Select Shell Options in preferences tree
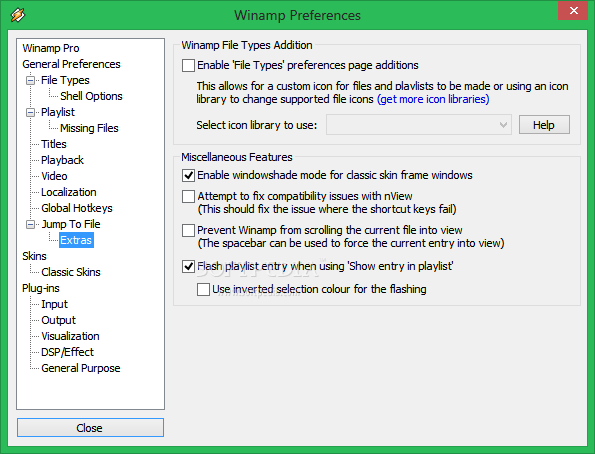Image resolution: width=595 pixels, height=454 pixels. point(91,96)
